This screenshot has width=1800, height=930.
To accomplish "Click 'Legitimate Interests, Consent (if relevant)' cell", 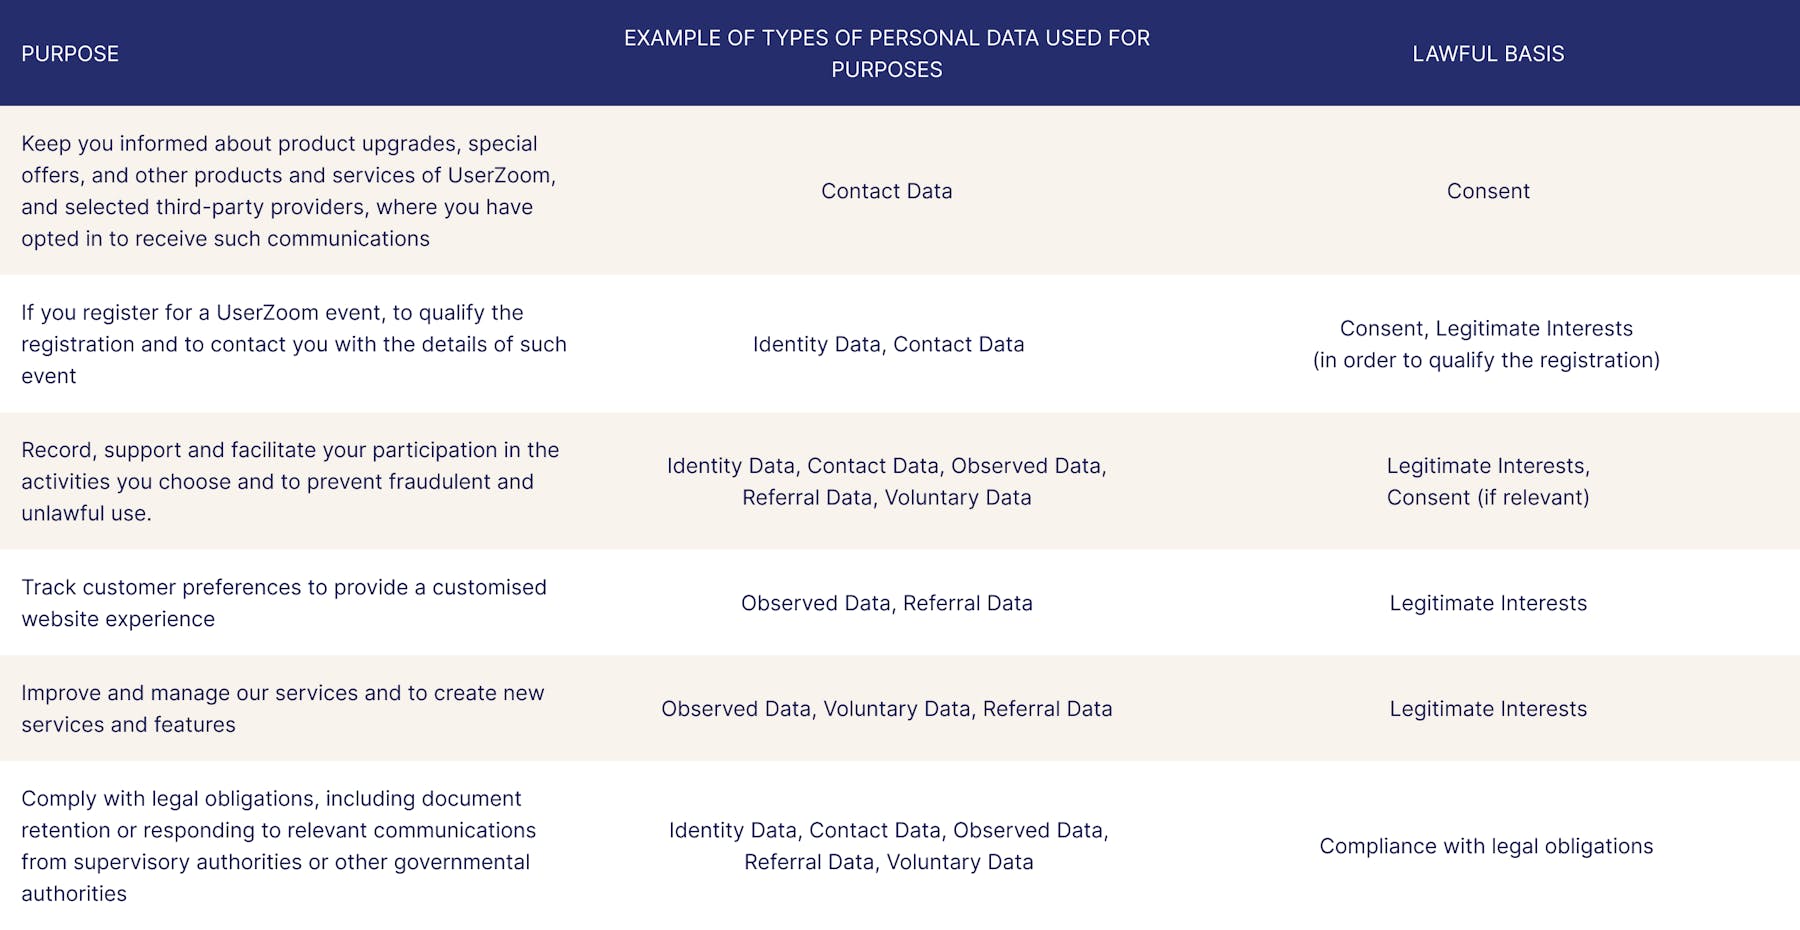I will [x=1488, y=481].
